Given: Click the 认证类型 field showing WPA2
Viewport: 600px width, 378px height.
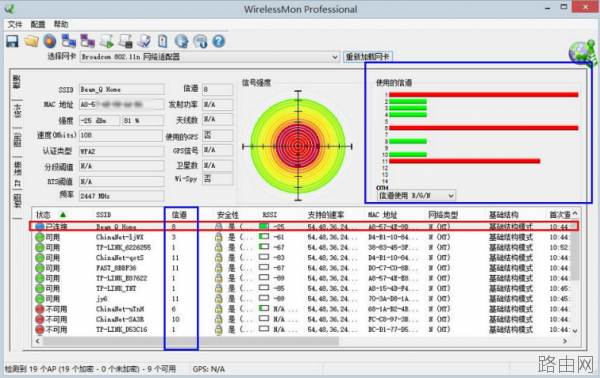Looking at the screenshot, I should (121, 151).
